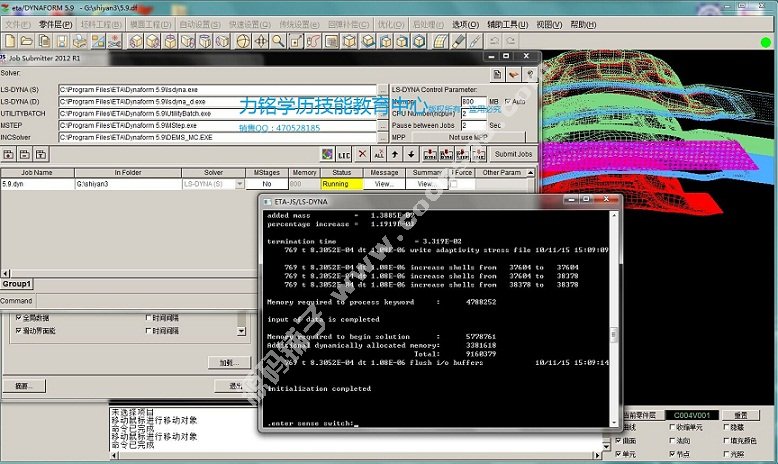
Task: Open the 选项(O) menu
Action: (465, 24)
